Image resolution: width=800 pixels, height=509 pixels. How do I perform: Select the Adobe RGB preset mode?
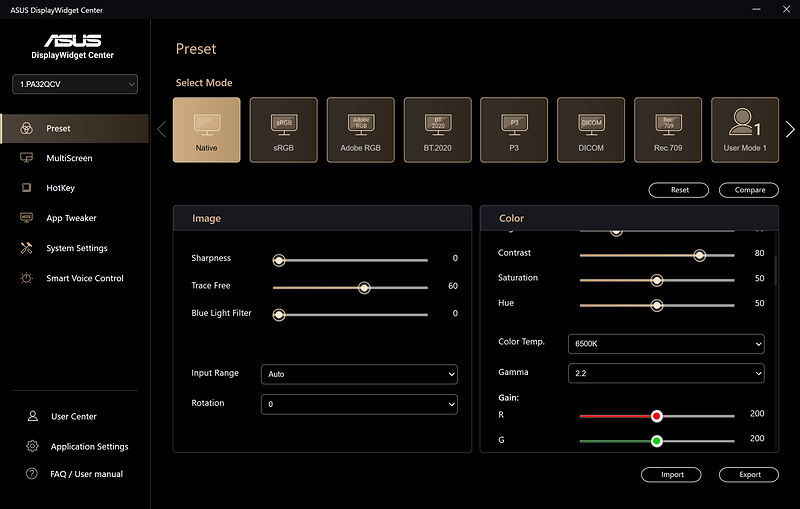click(360, 129)
